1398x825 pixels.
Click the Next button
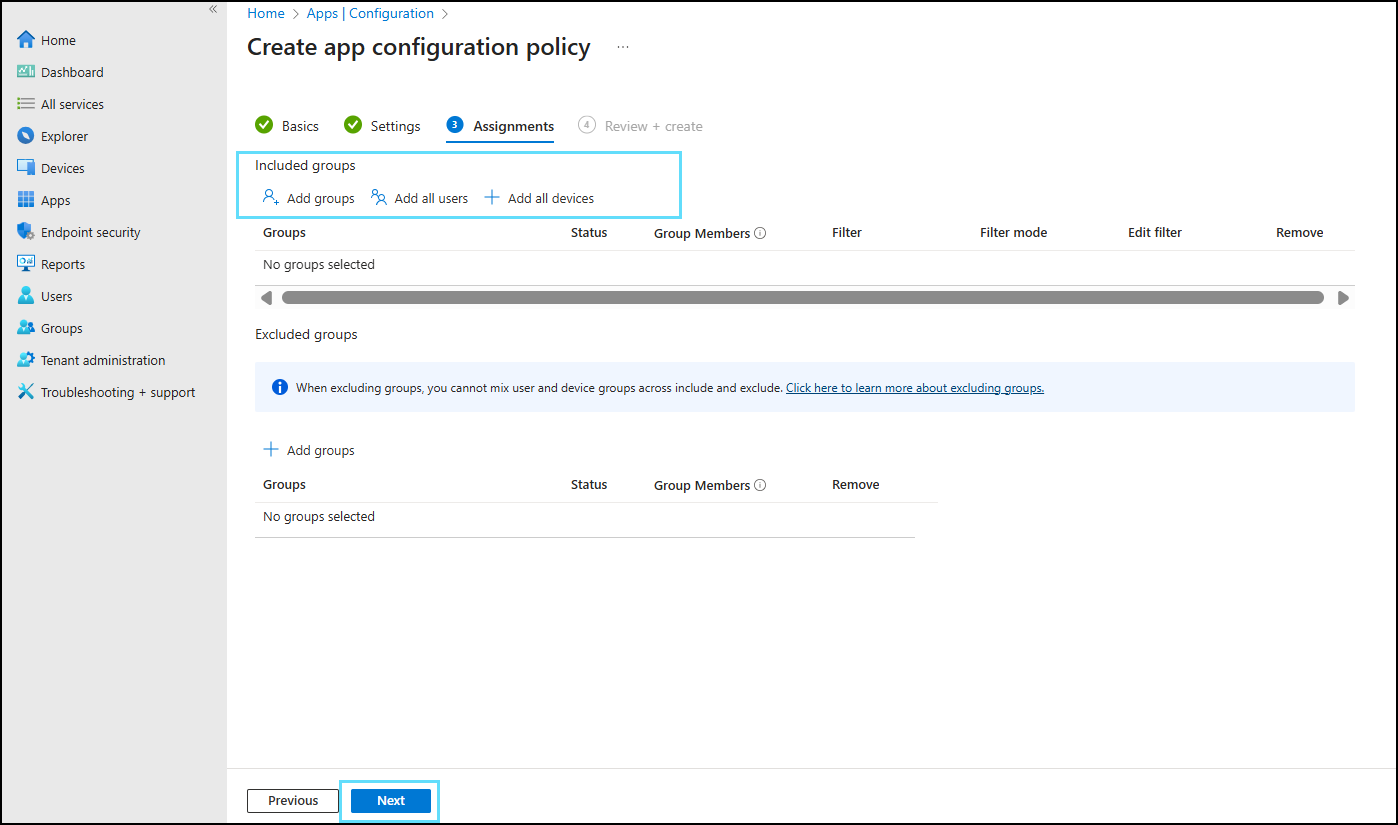coord(391,800)
